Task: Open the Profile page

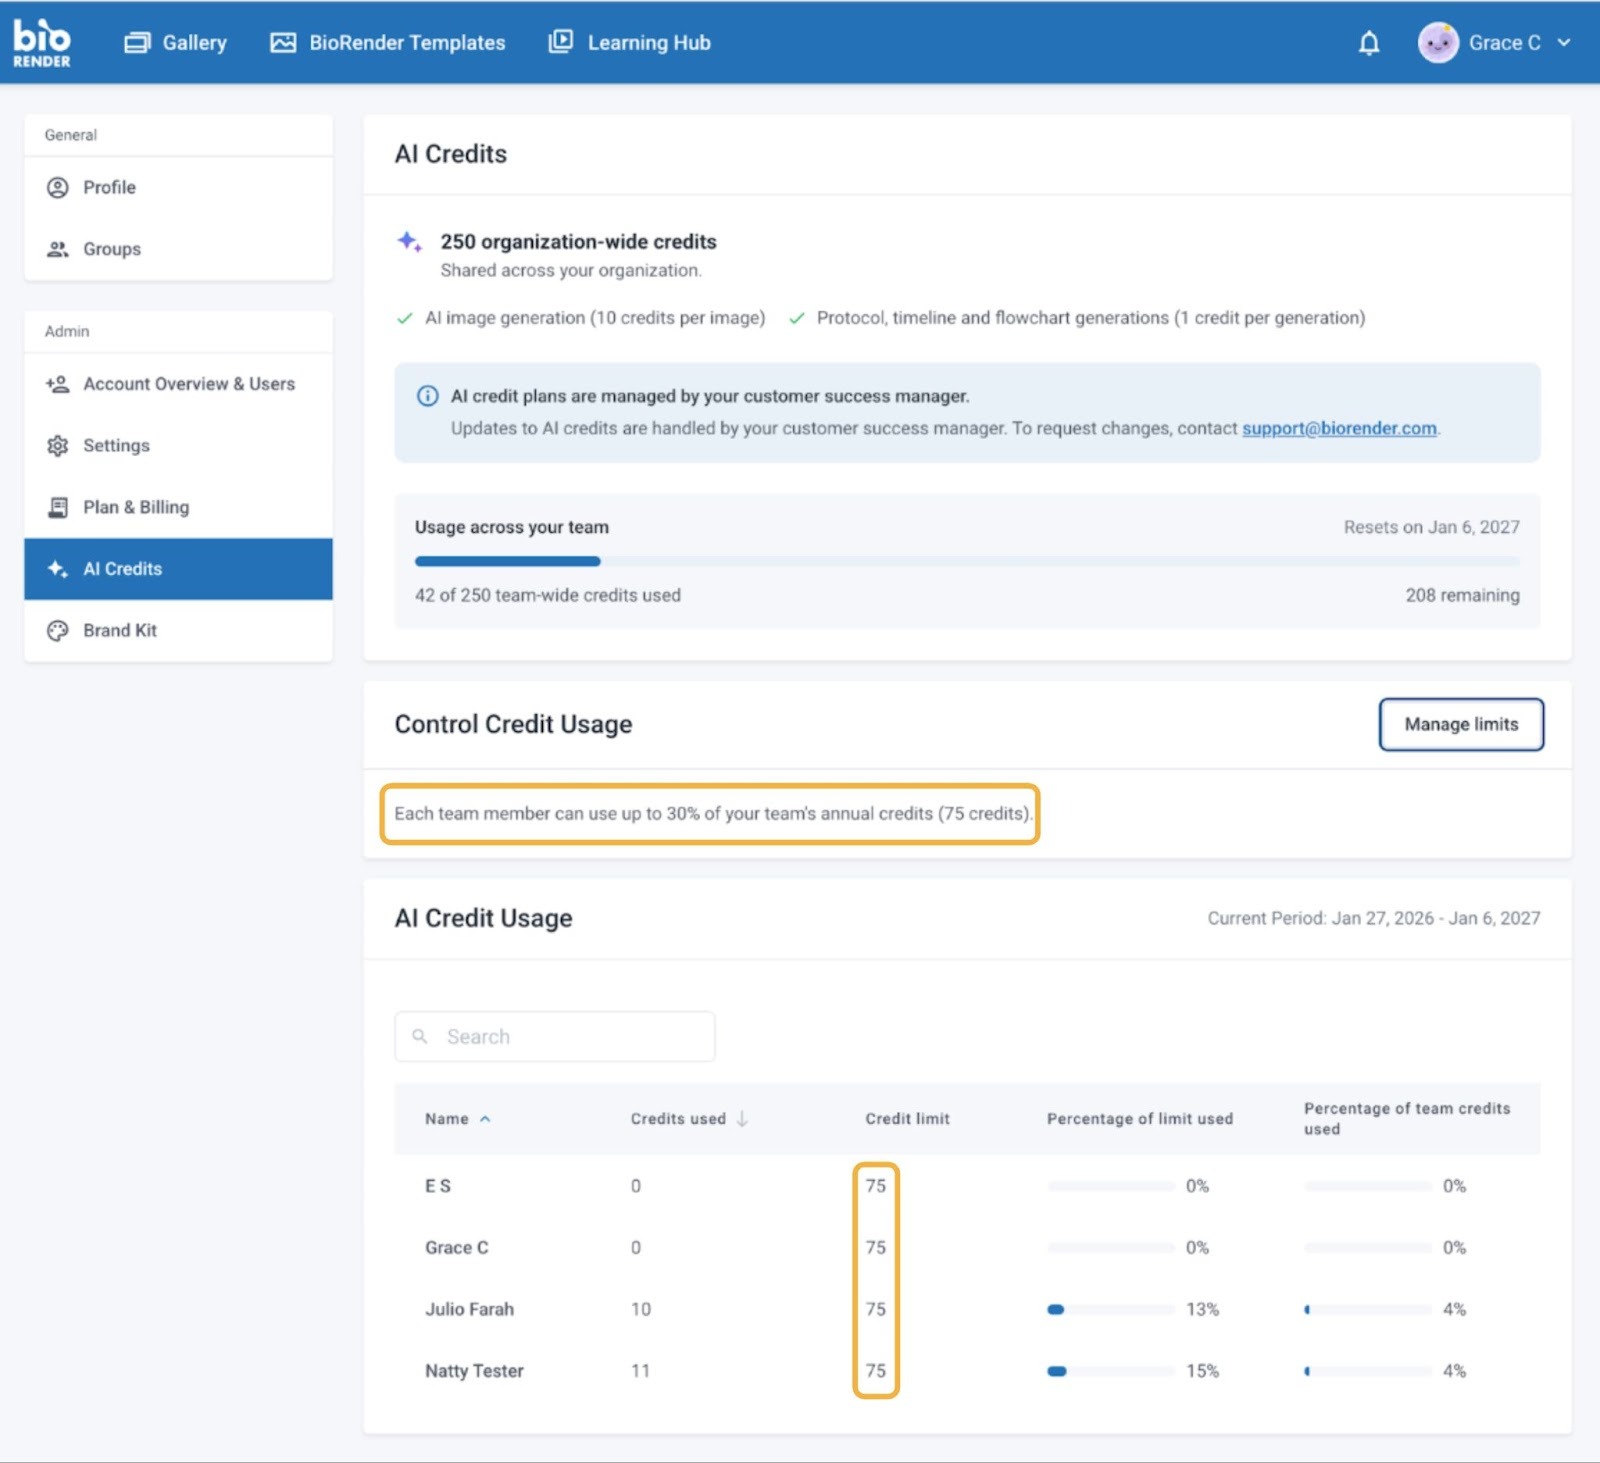Action: click(178, 187)
